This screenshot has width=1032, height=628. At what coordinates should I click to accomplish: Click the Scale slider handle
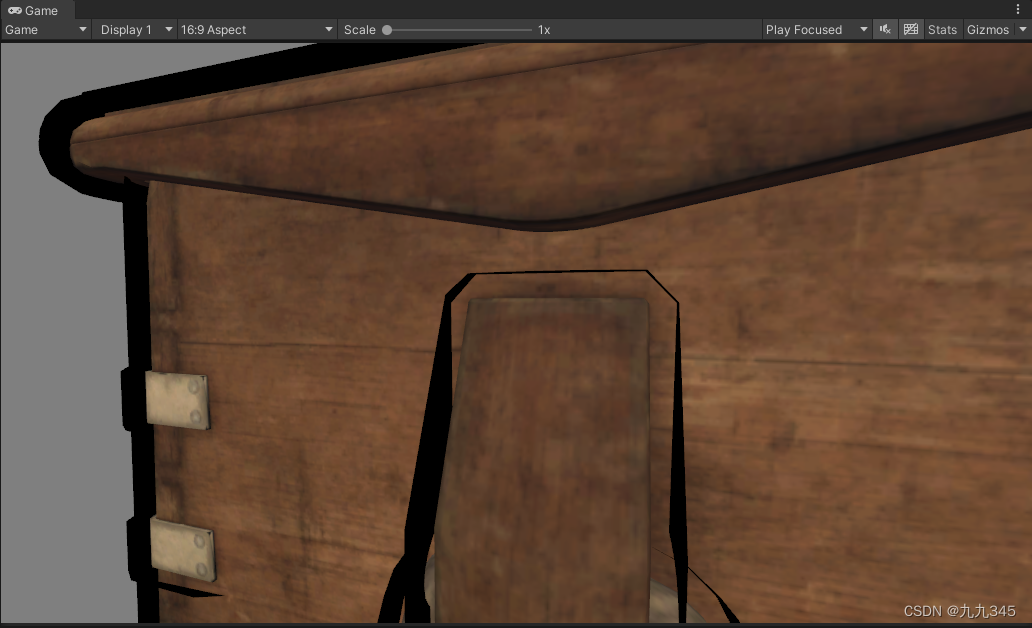tap(387, 30)
